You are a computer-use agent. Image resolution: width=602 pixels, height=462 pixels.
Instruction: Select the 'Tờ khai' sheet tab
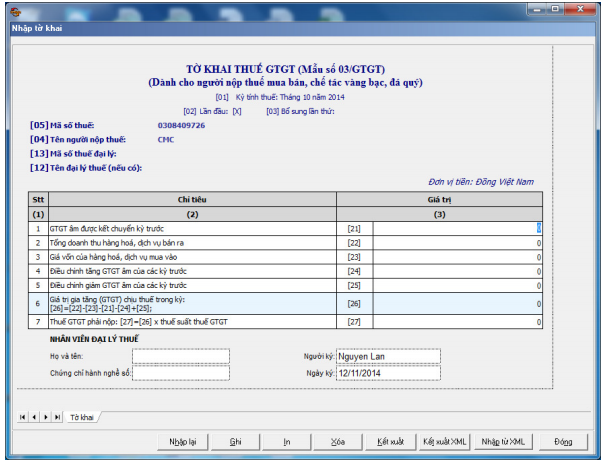click(82, 415)
